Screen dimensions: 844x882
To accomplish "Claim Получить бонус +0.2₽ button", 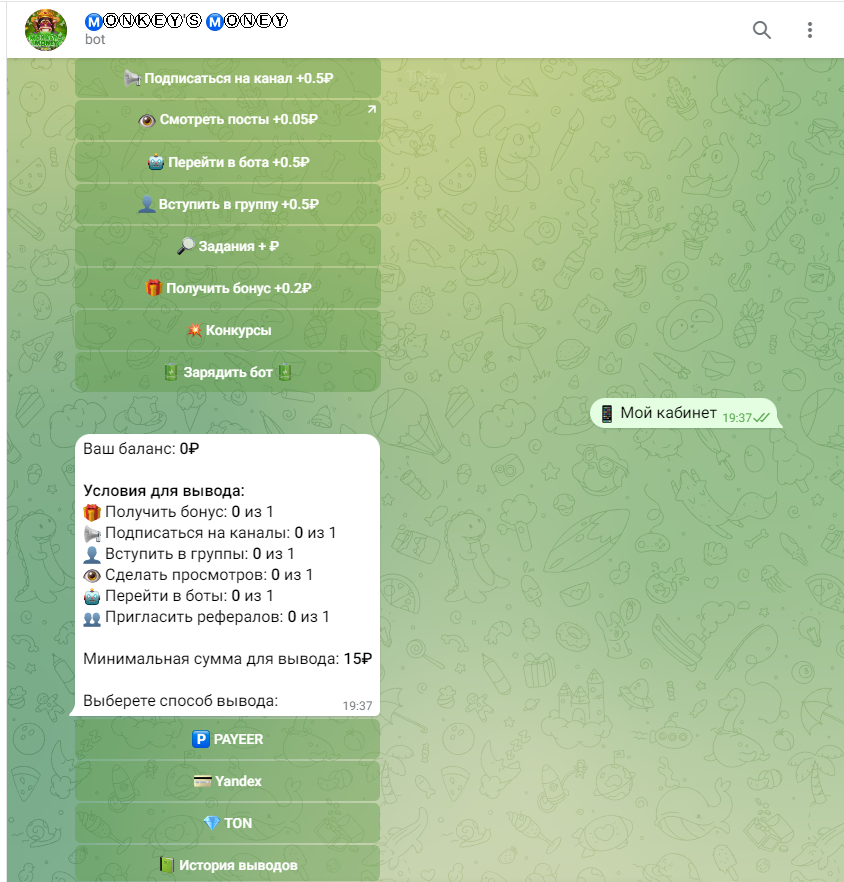I will 228,288.
